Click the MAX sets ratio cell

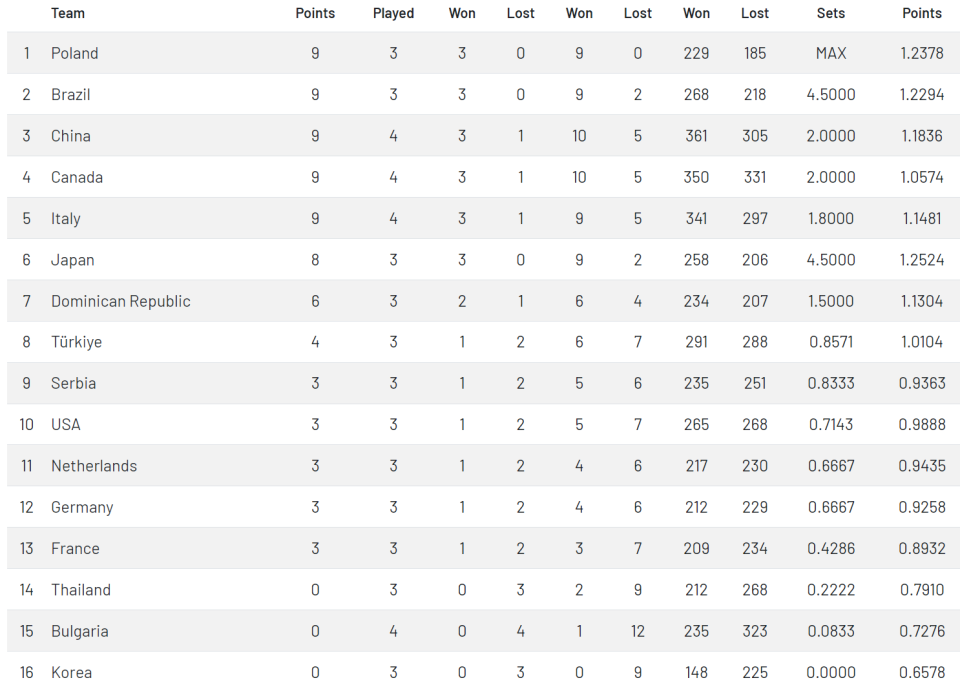click(x=831, y=53)
